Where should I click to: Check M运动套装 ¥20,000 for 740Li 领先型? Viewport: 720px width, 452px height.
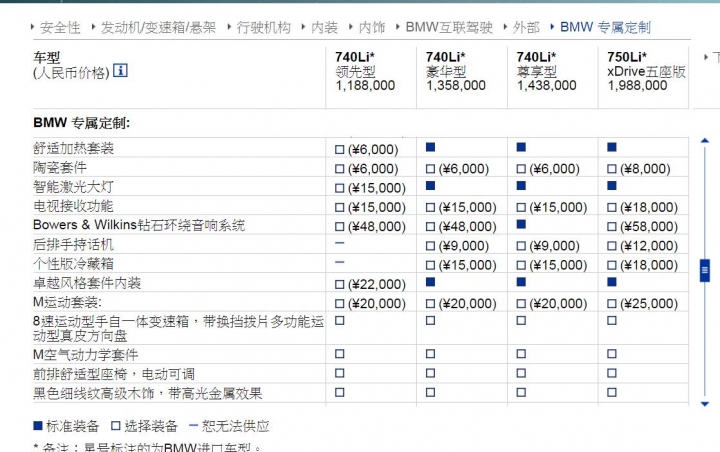tap(340, 304)
